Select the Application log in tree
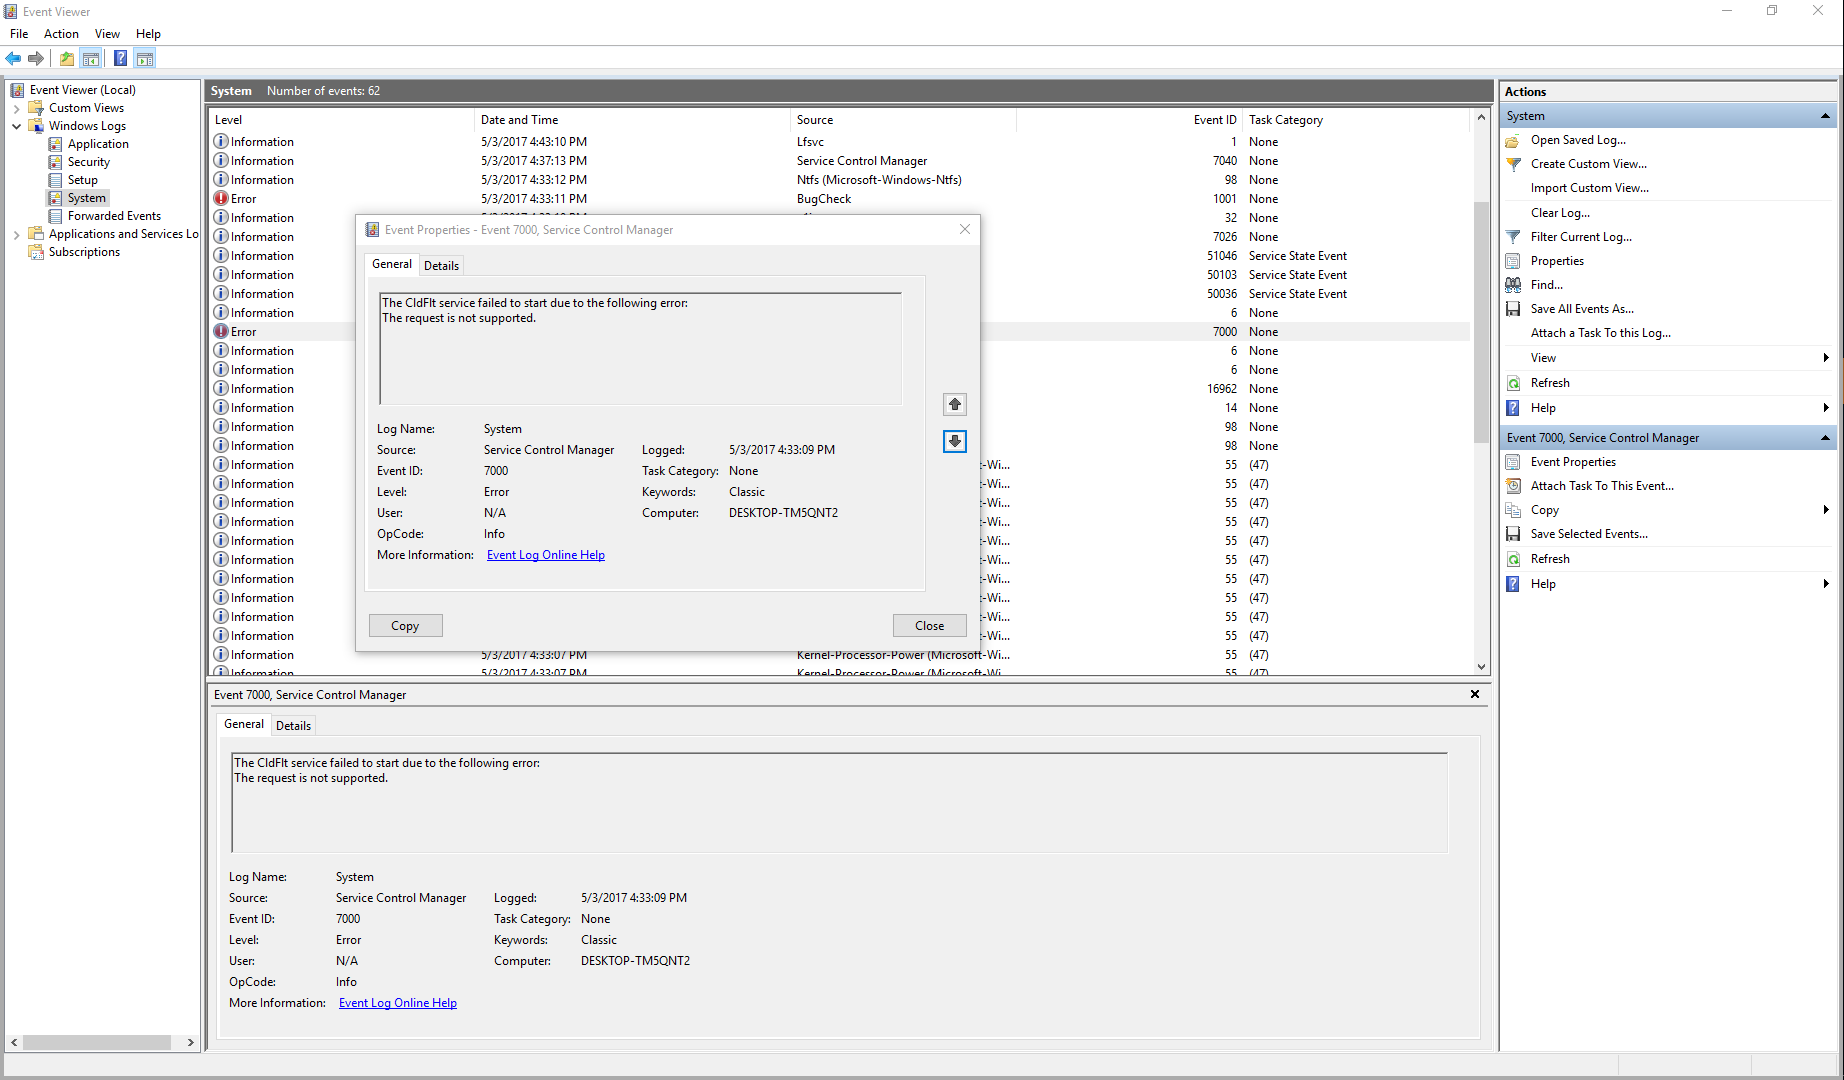 tap(98, 144)
